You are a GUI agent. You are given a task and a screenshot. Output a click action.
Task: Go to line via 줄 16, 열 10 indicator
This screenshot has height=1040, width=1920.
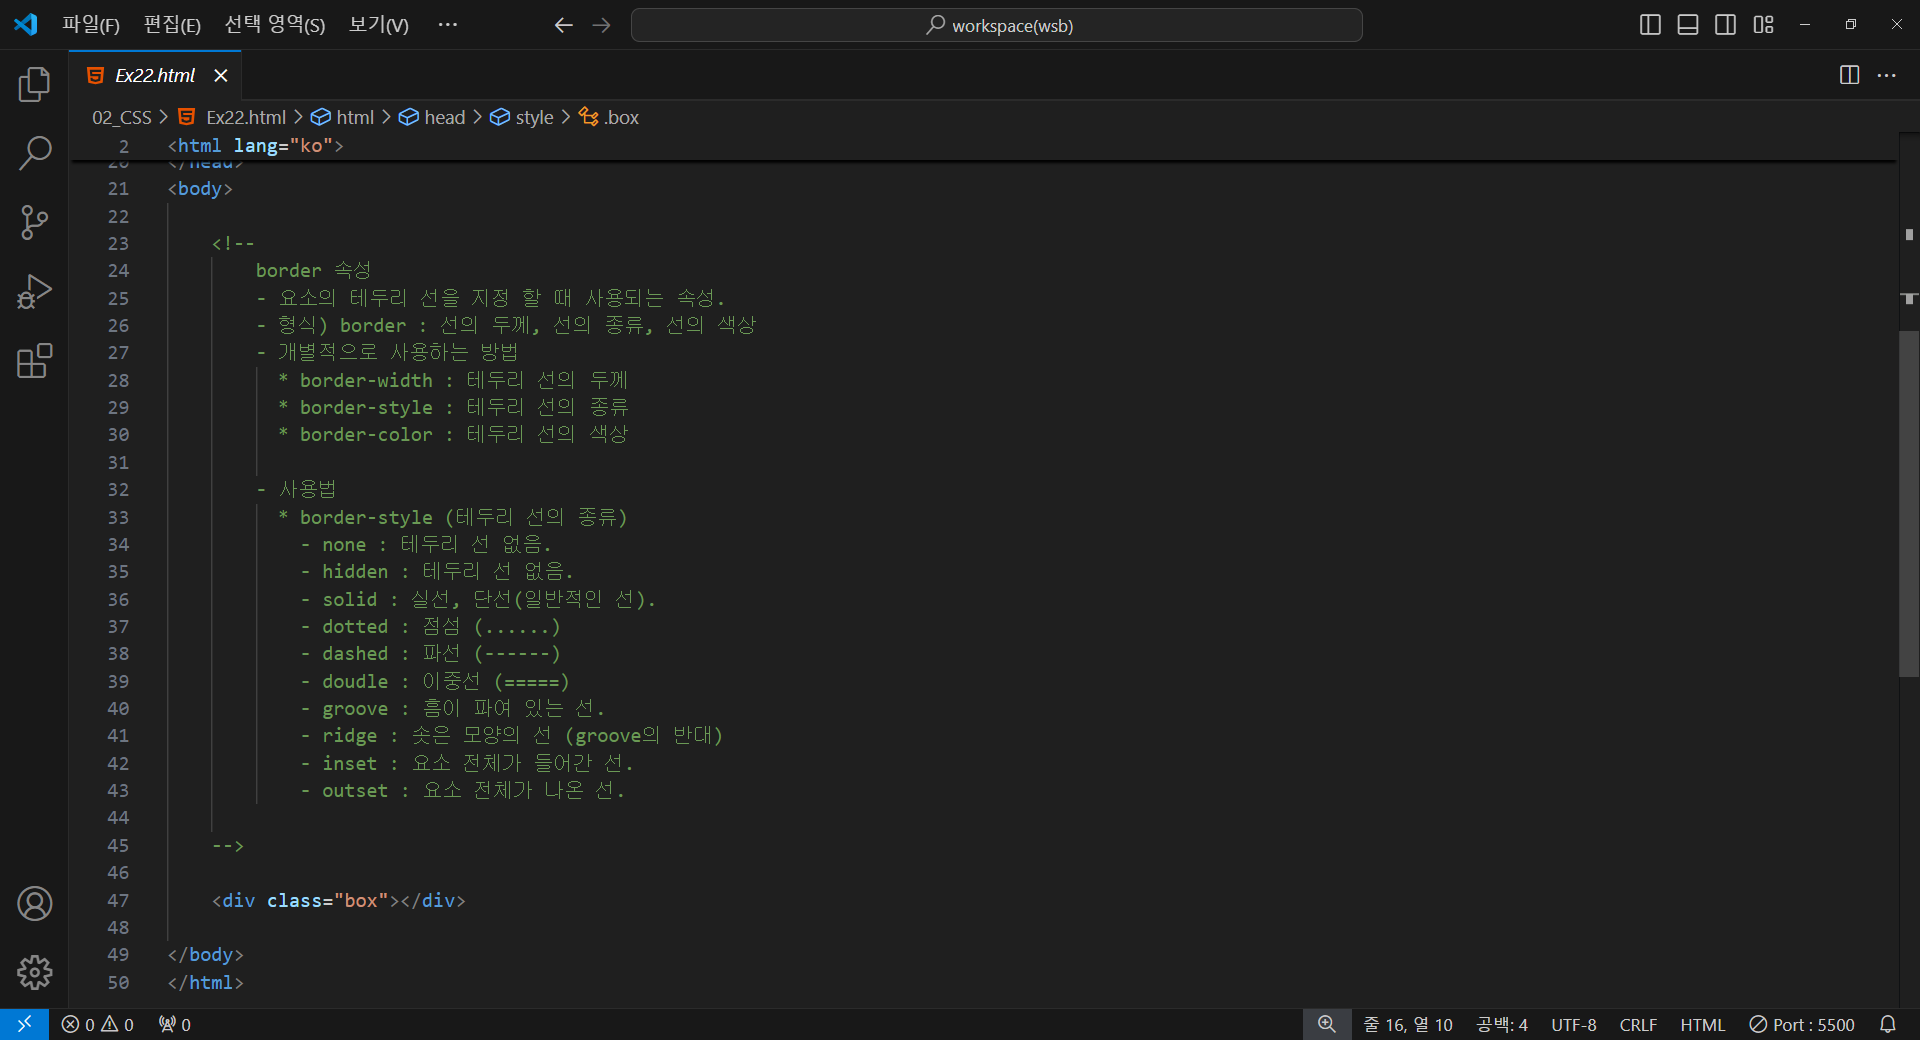coord(1408,1024)
